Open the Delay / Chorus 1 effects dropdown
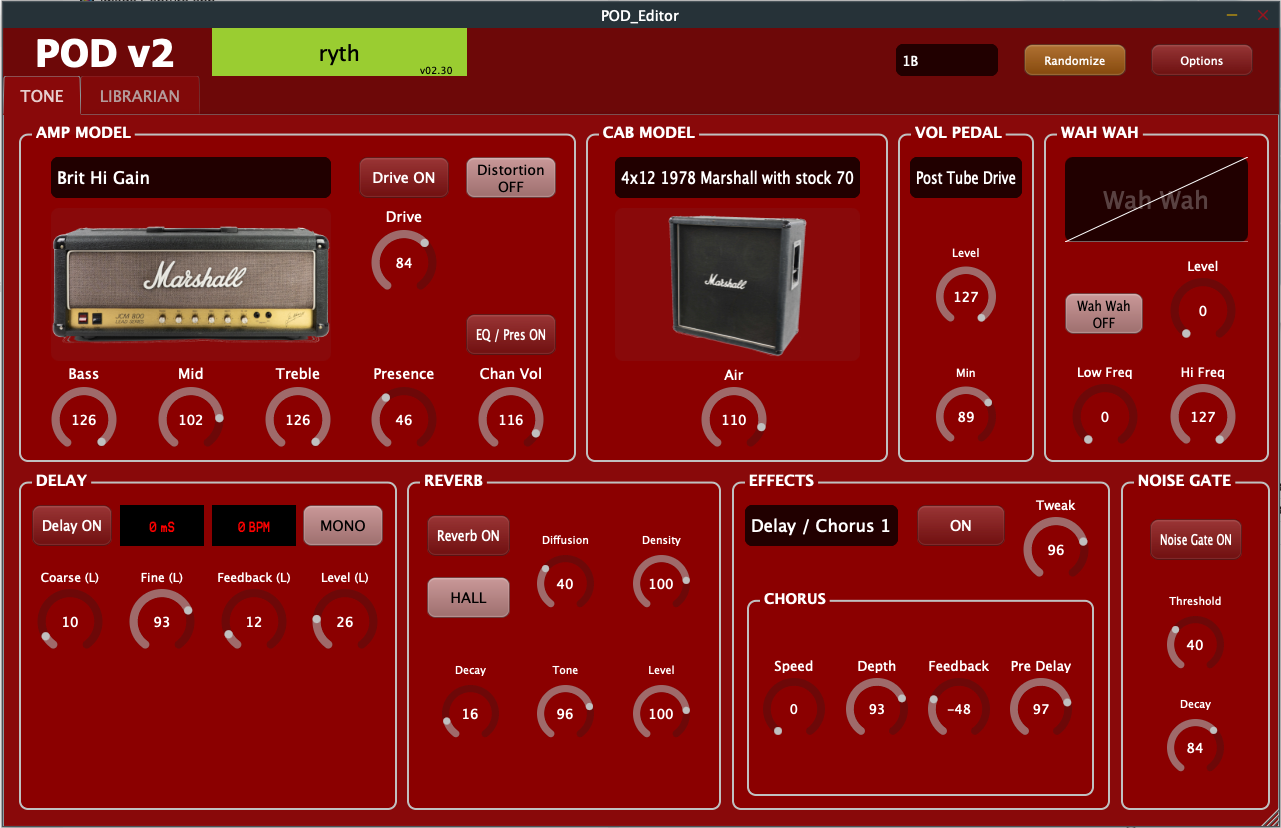 tap(821, 526)
